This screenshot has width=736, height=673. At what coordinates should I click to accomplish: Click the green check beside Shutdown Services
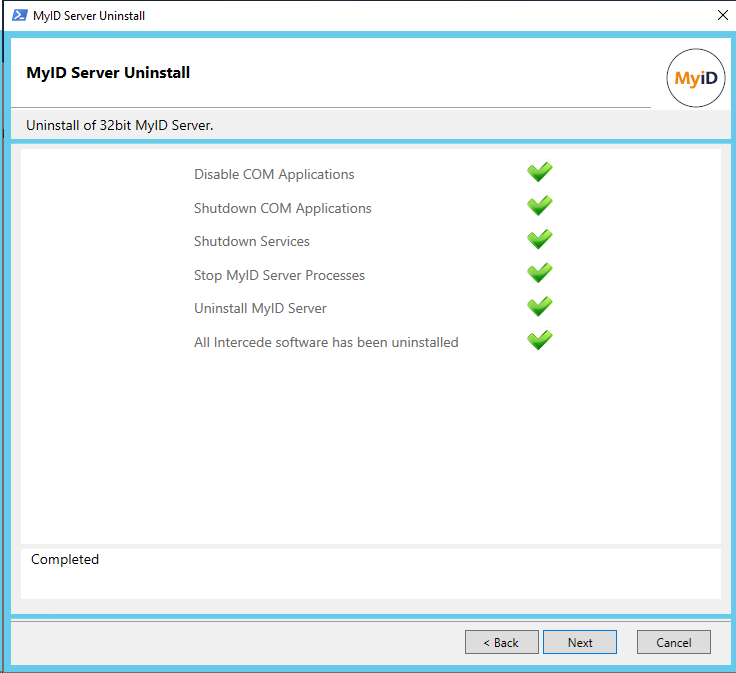click(x=539, y=239)
